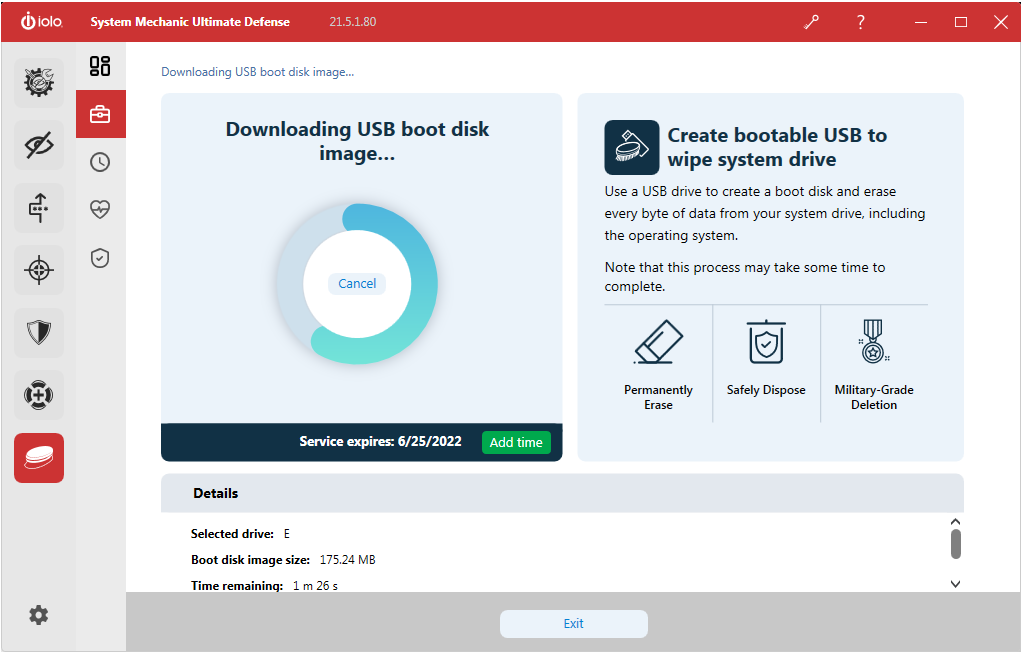1023x656 pixels.
Task: Click the 'Military-Grade Deletion' caption
Action: tap(874, 398)
